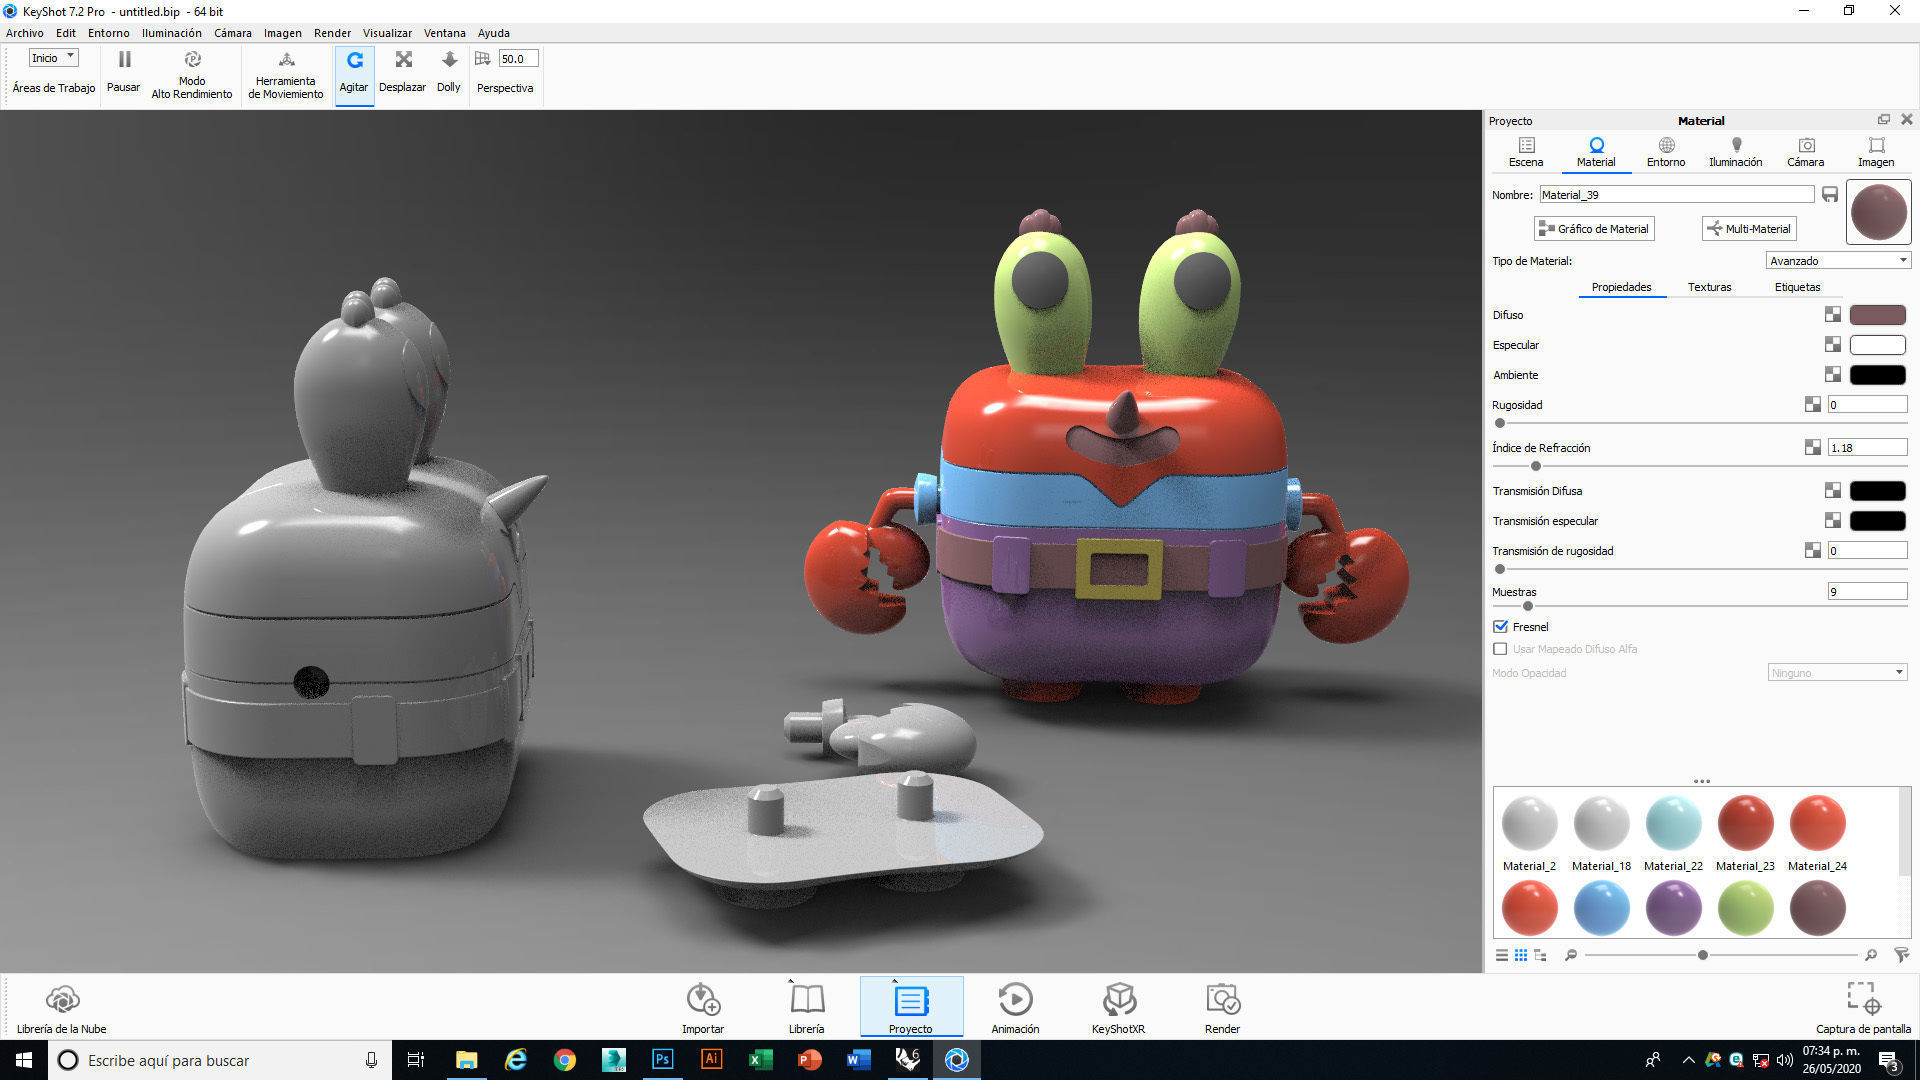Screen dimensions: 1920x1080
Task: Click the perspective value field 50.0
Action: (518, 58)
